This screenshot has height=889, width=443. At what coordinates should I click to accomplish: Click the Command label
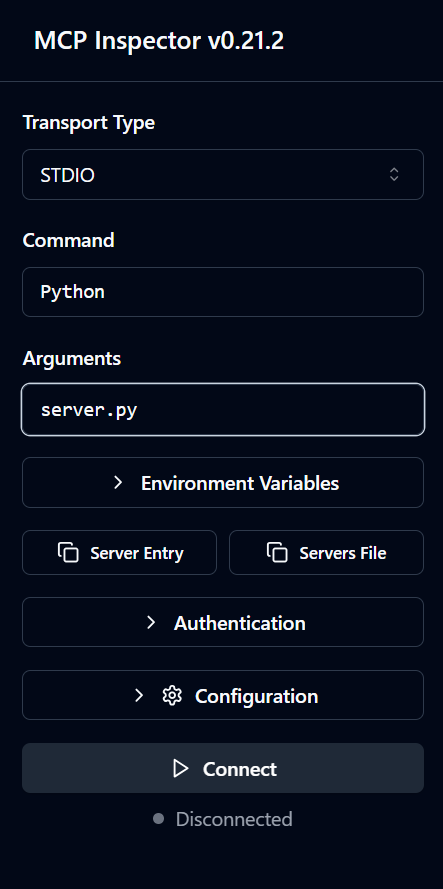coord(69,240)
